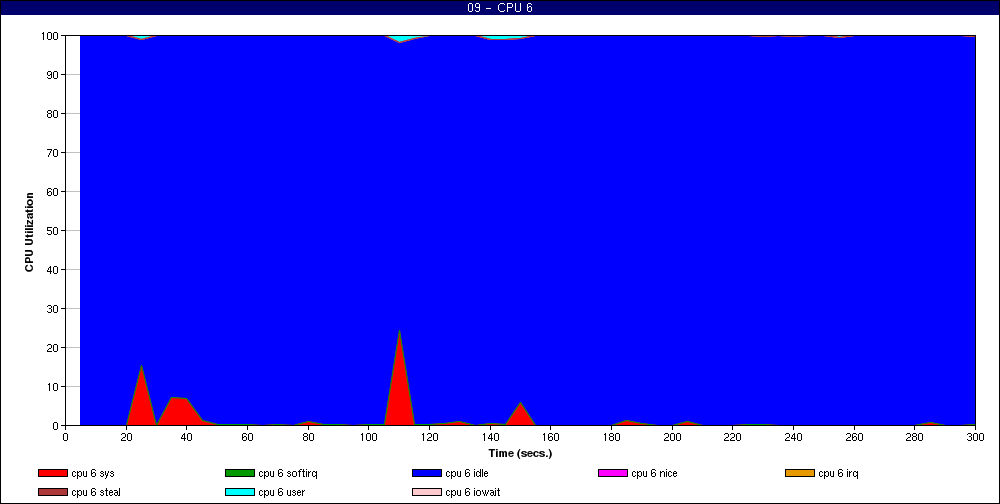Click the y-axis tick label 90

53,75
